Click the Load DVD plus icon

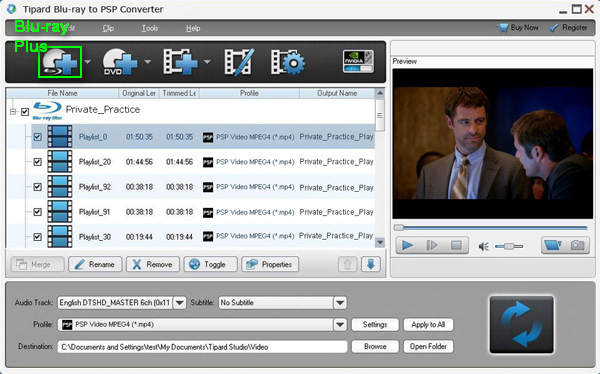coord(120,62)
